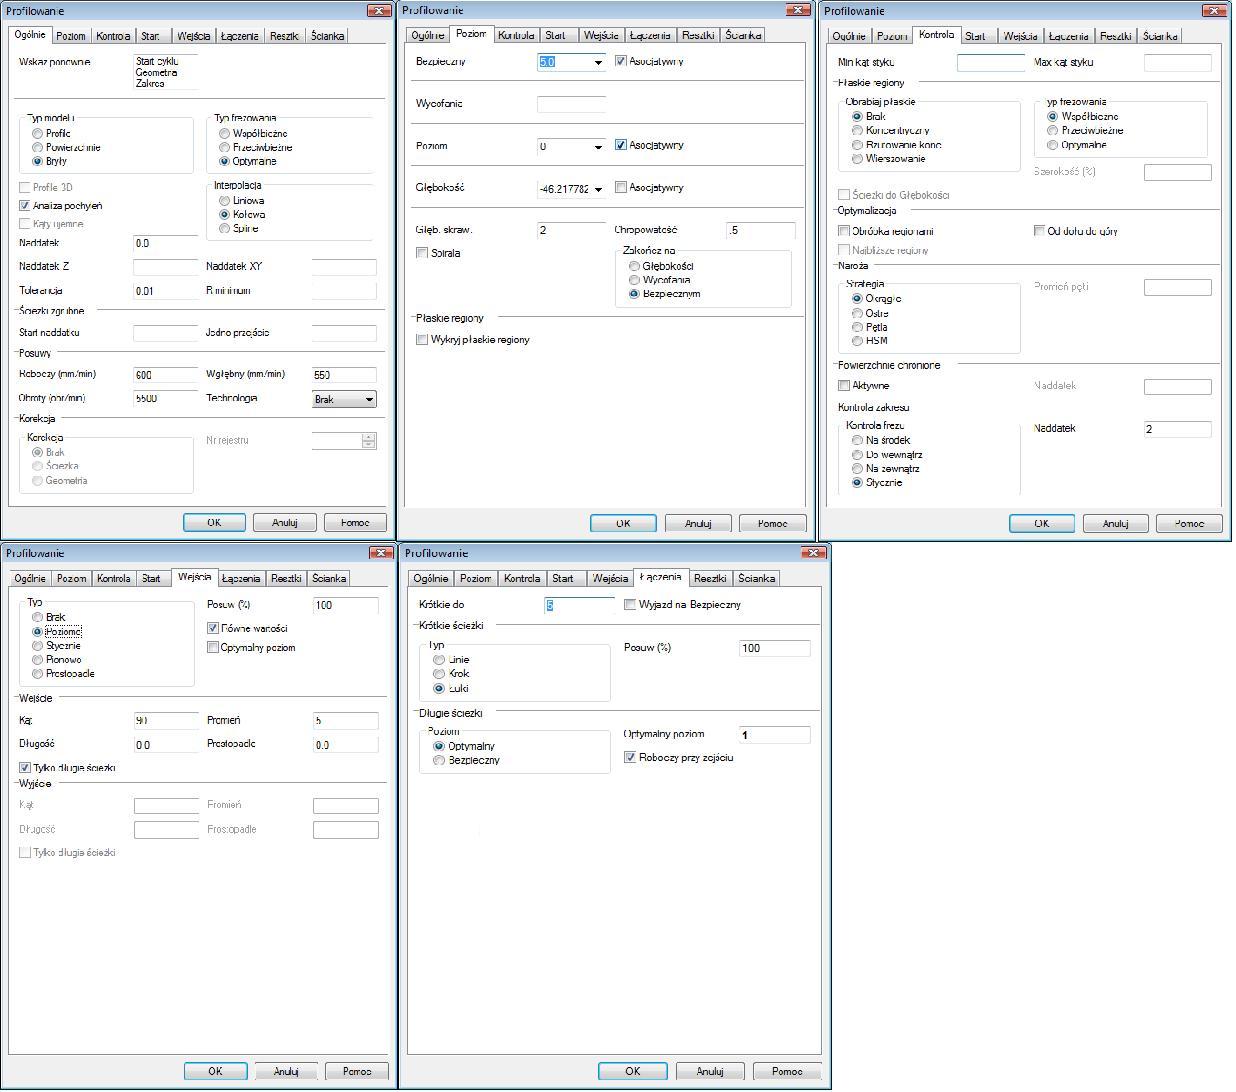Select Wierszowanie under Obrabiaj płaskie

857,159
